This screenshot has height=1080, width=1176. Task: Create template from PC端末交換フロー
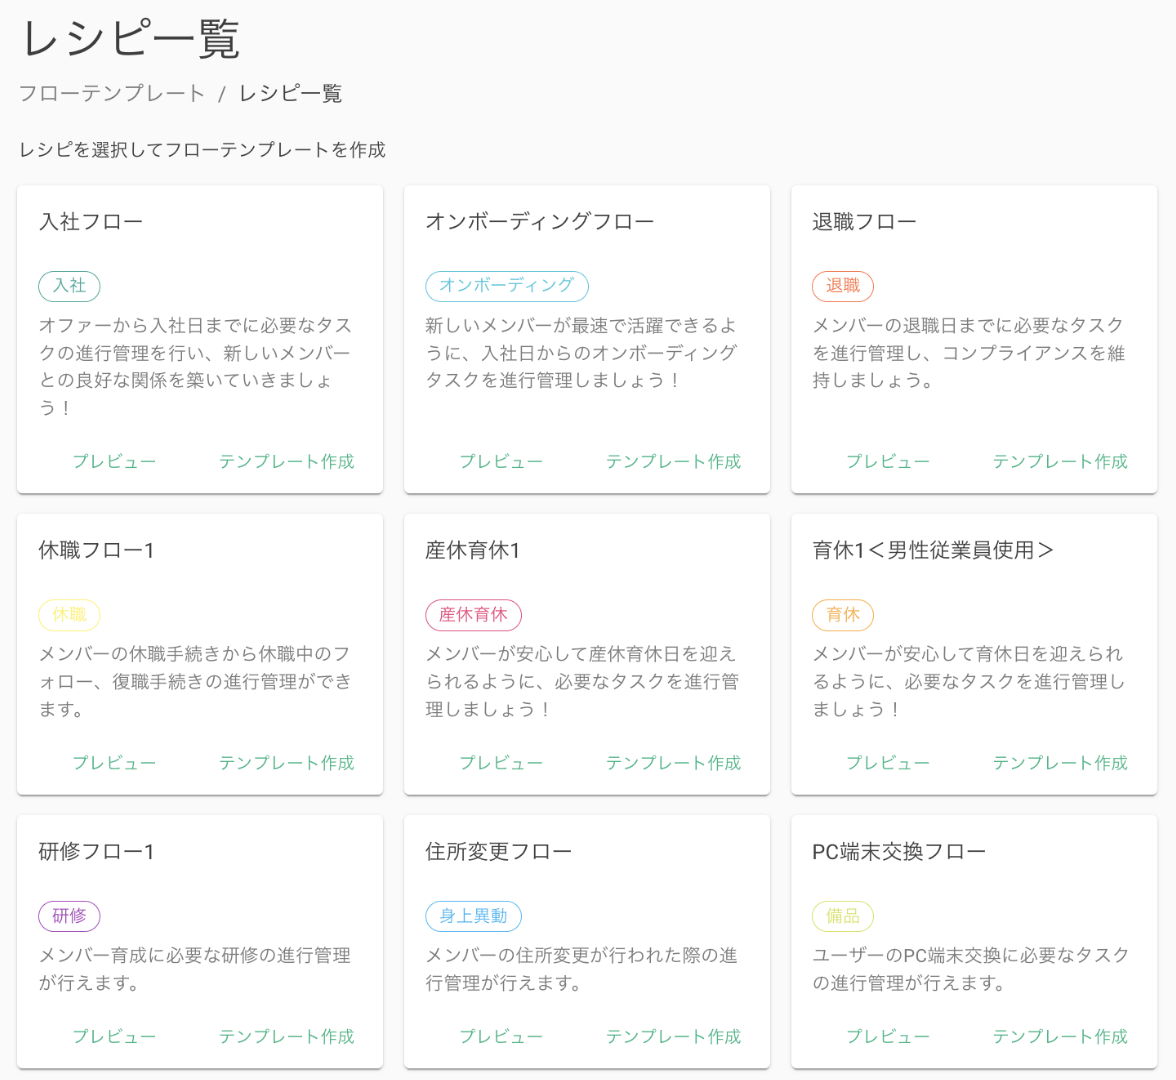tap(1060, 1036)
